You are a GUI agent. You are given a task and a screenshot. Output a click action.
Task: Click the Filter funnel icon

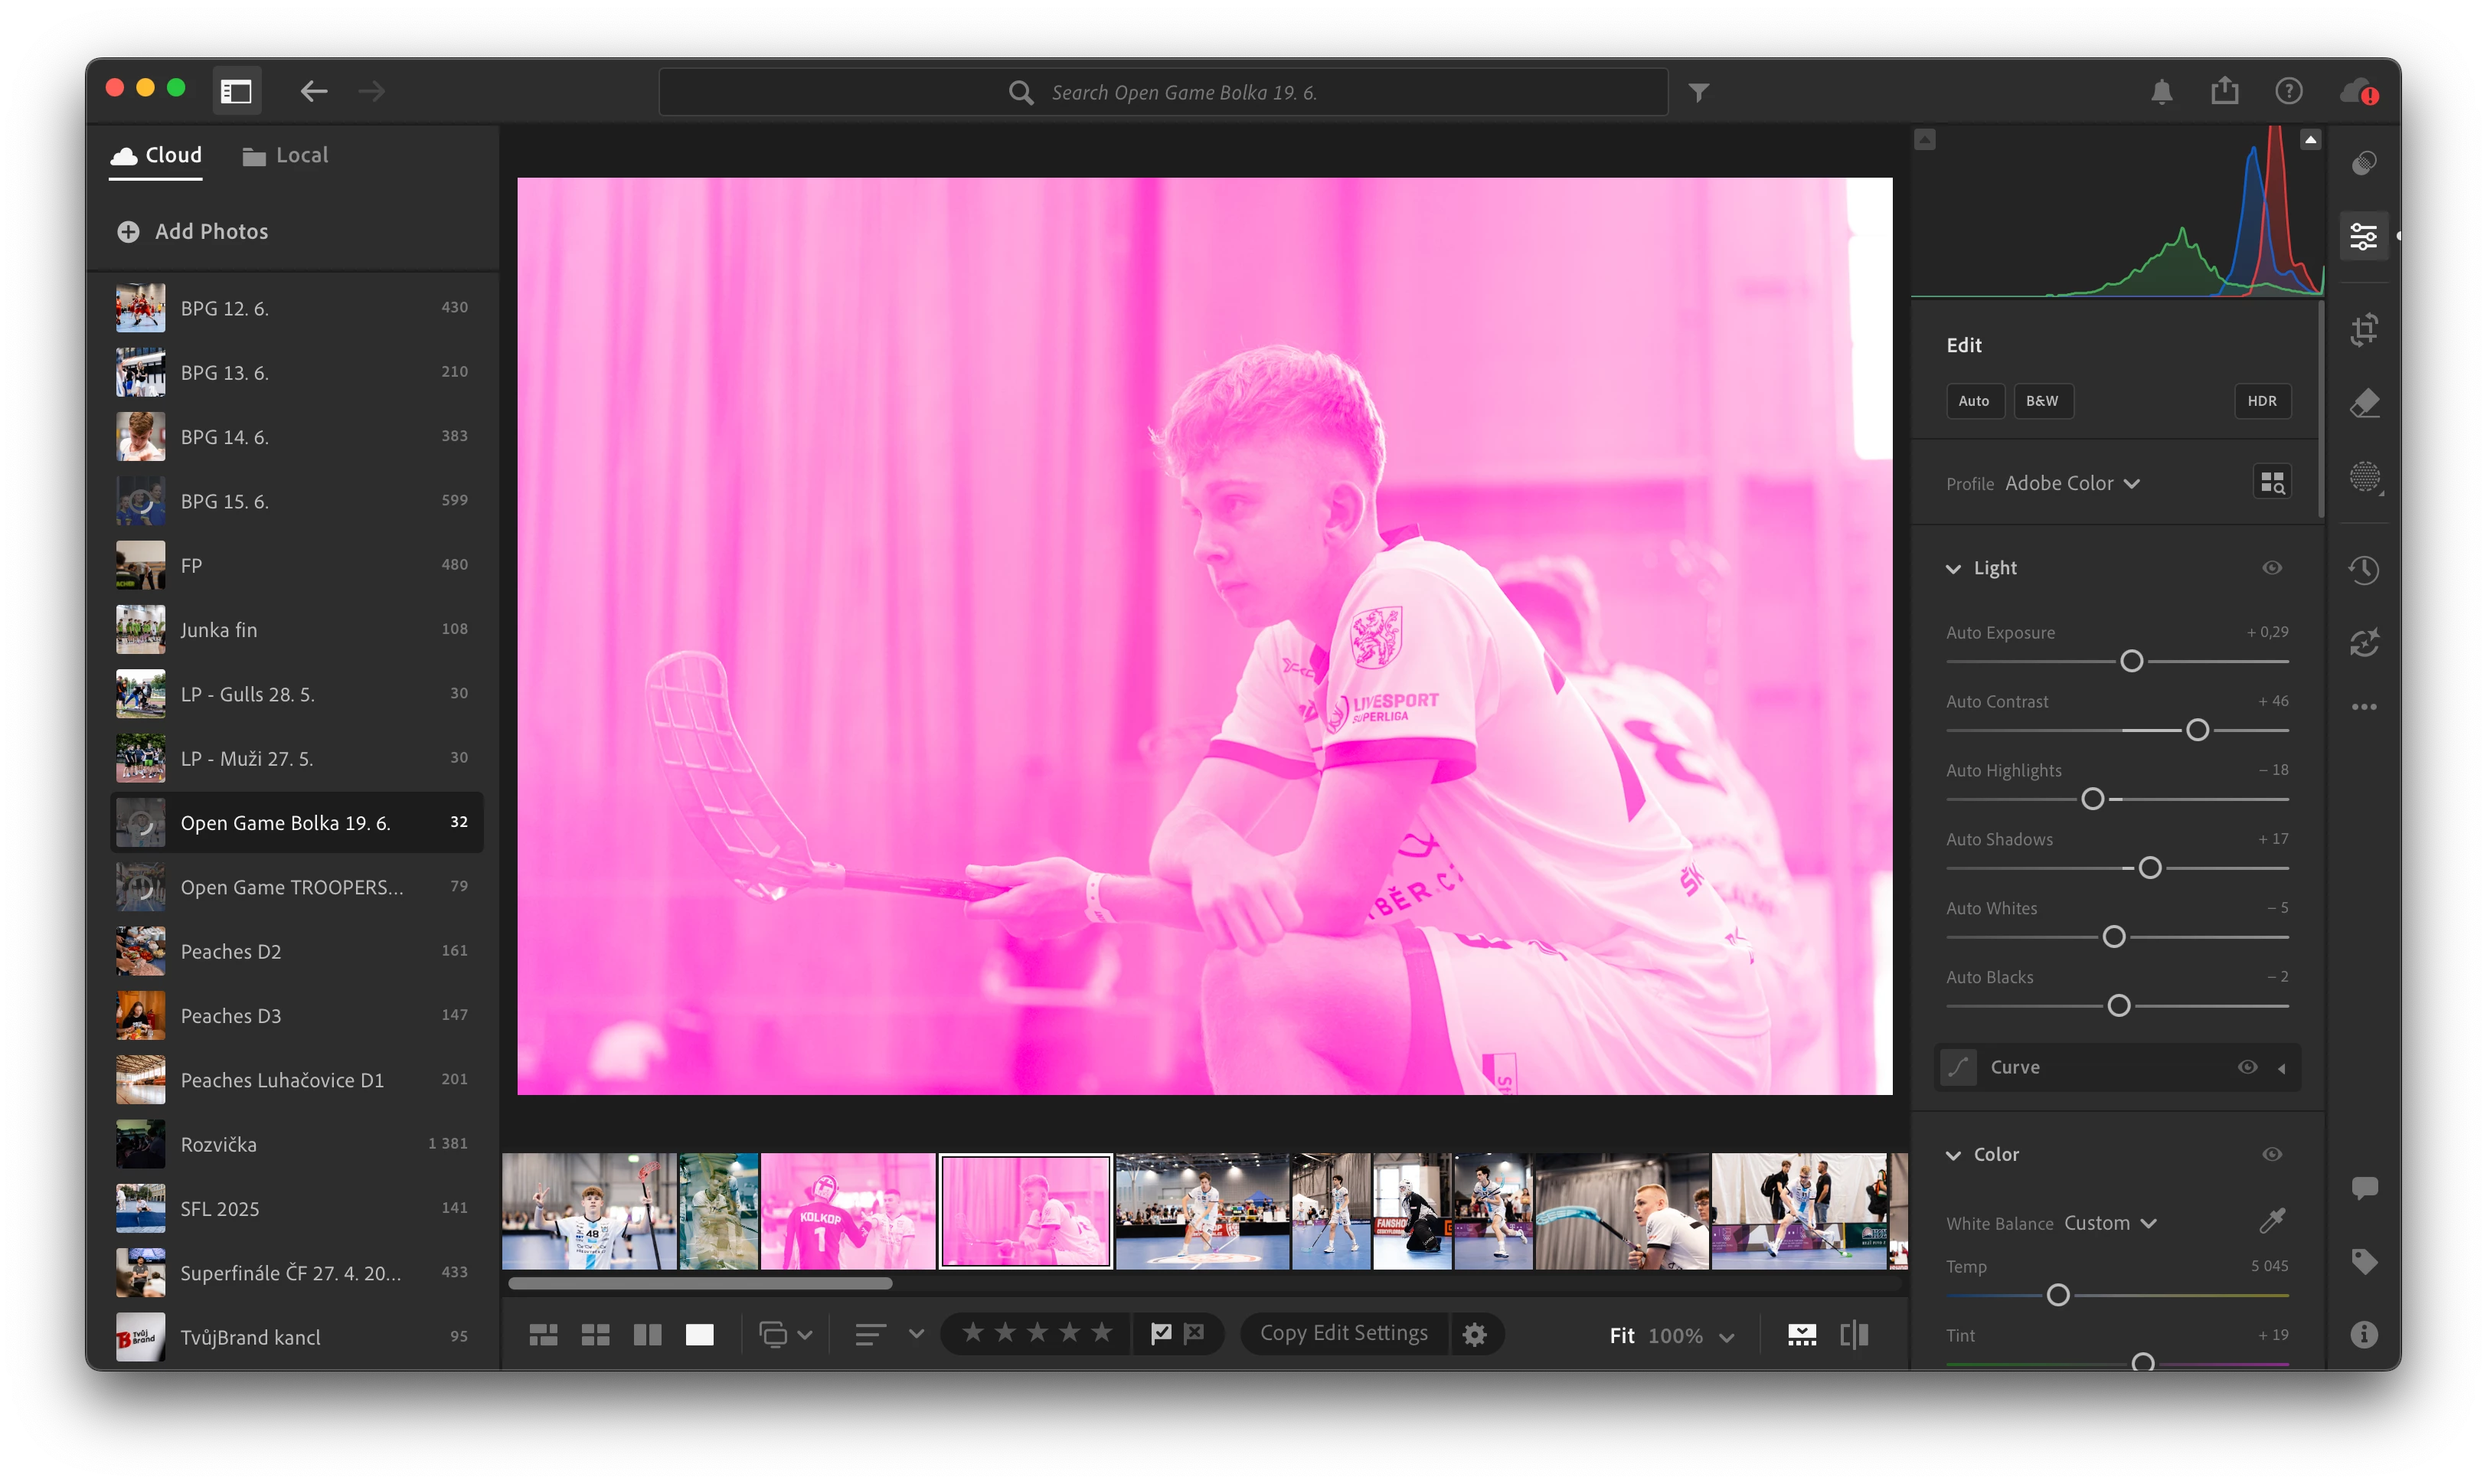pyautogui.click(x=1698, y=92)
